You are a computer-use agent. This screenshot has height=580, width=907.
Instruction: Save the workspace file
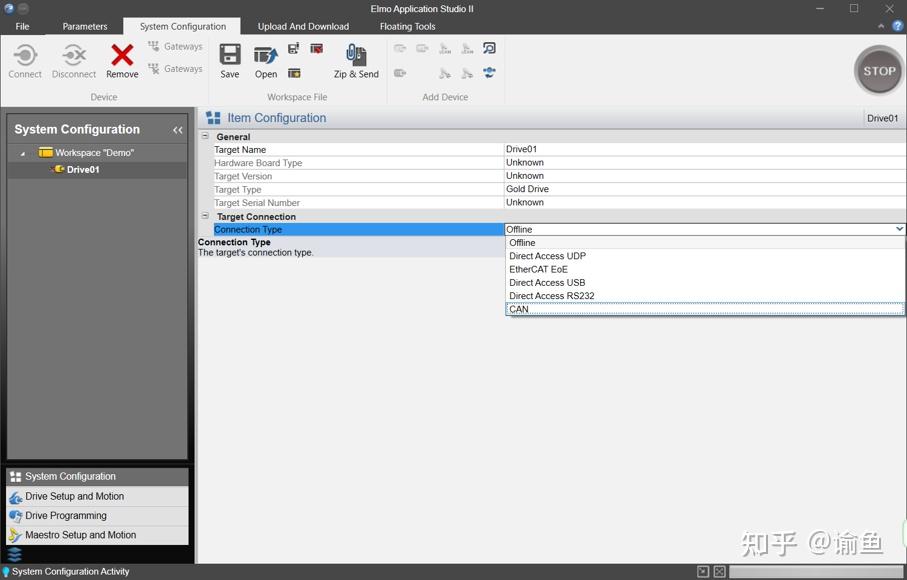pos(230,55)
